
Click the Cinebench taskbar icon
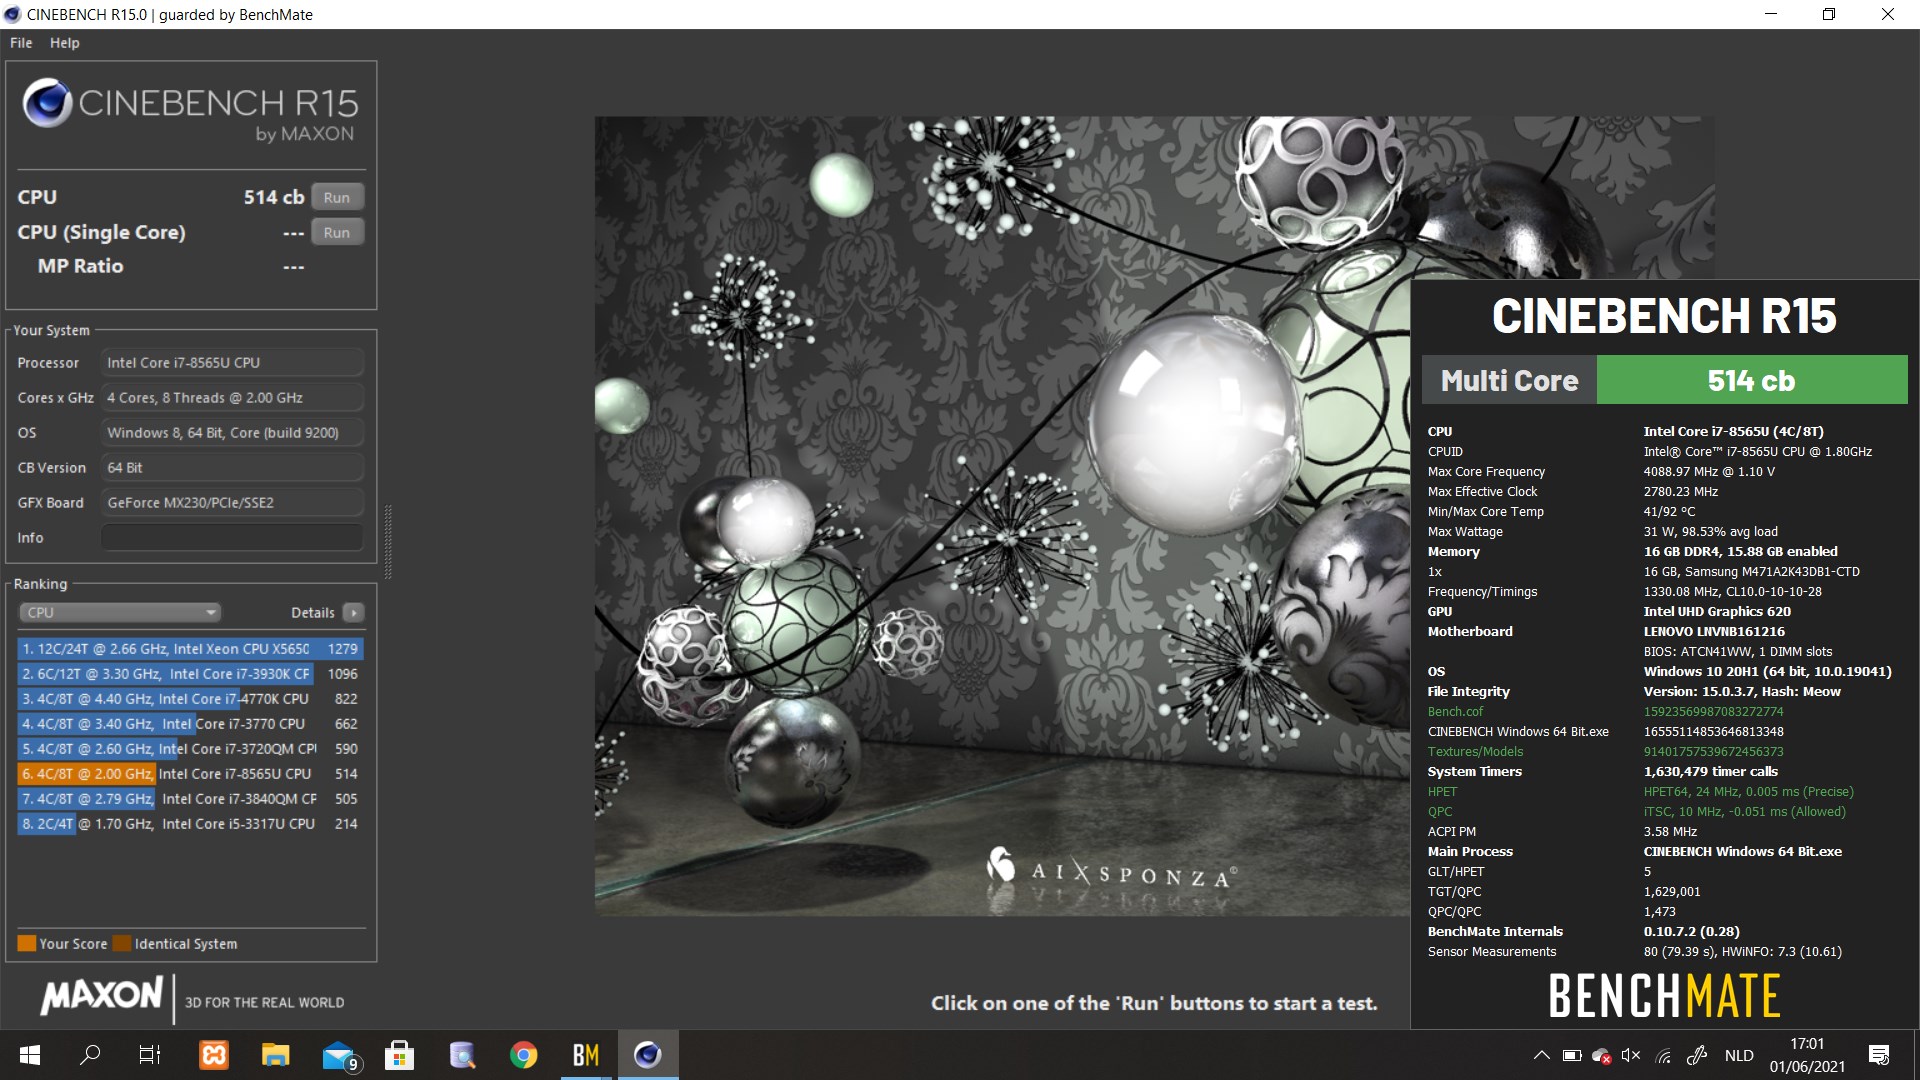[x=648, y=1055]
